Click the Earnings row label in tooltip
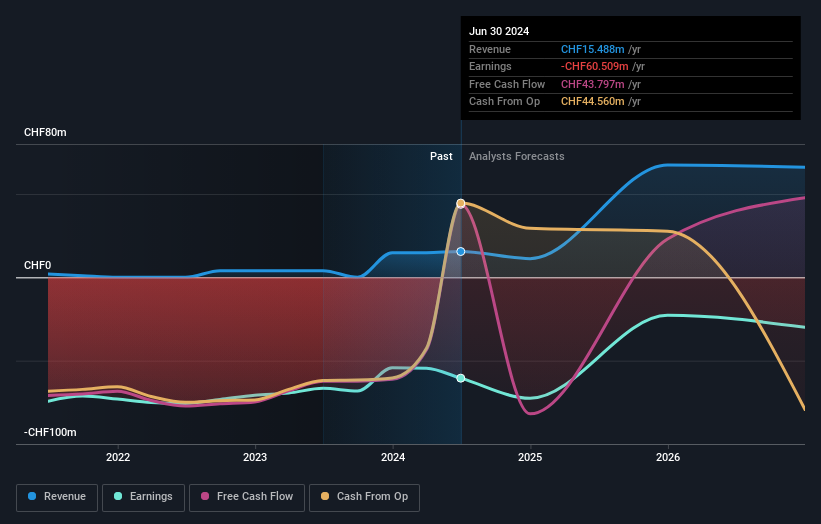The image size is (821, 524). click(490, 66)
